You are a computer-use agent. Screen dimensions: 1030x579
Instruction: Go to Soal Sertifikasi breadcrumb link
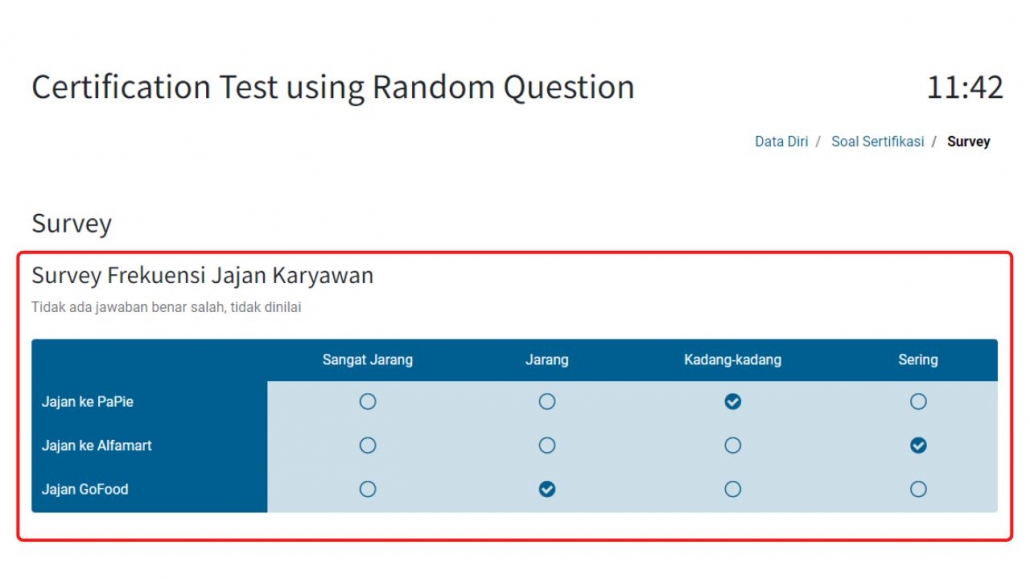[878, 141]
